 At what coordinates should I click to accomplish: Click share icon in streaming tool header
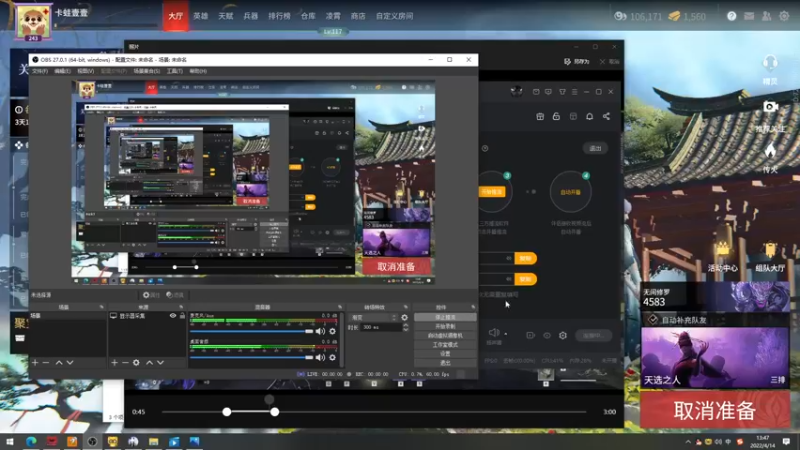[x=606, y=116]
